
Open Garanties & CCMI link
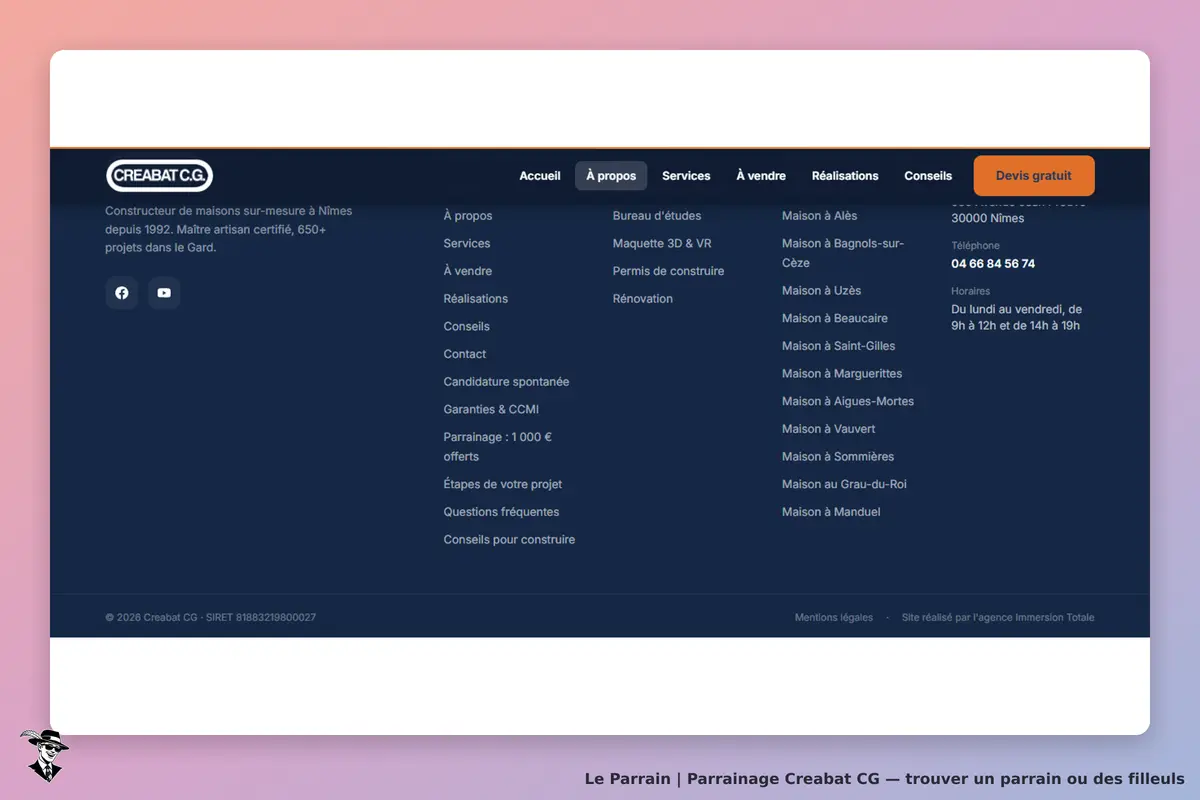pos(491,410)
